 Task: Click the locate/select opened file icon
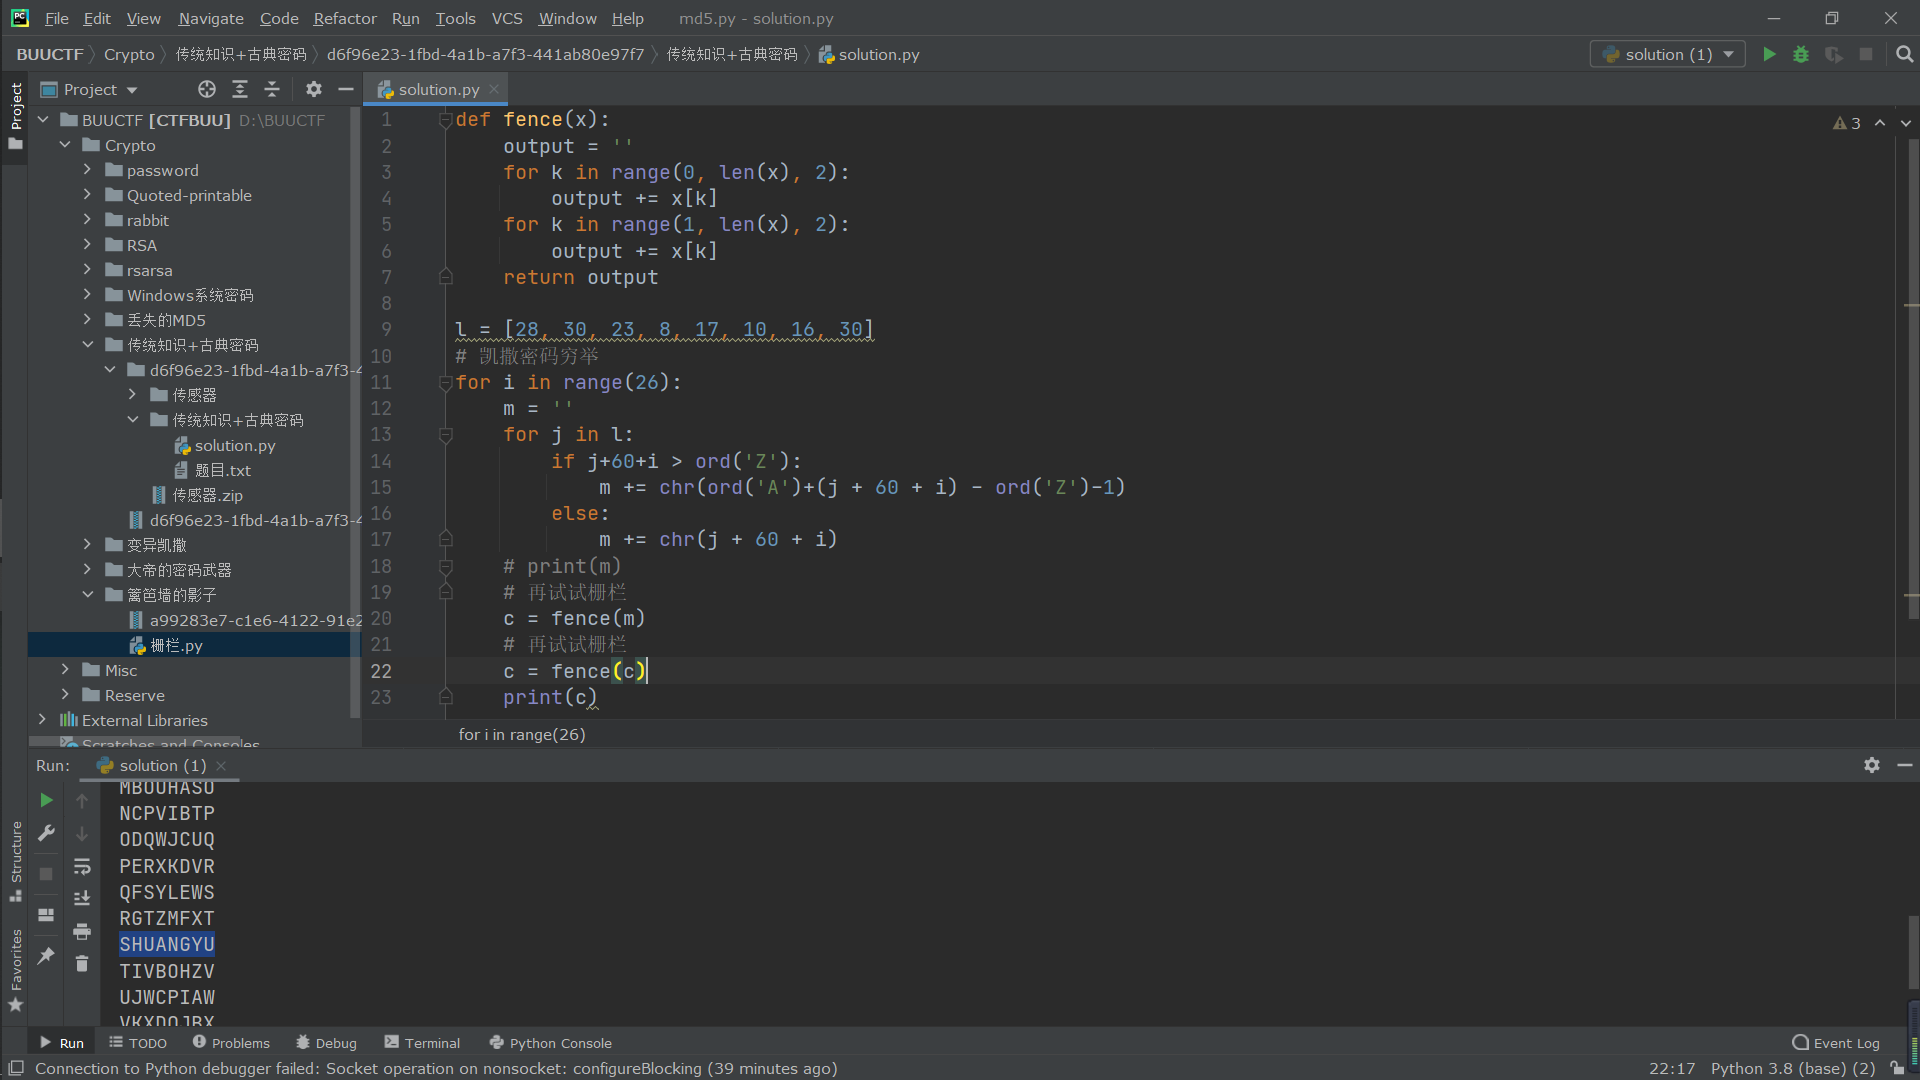(207, 90)
